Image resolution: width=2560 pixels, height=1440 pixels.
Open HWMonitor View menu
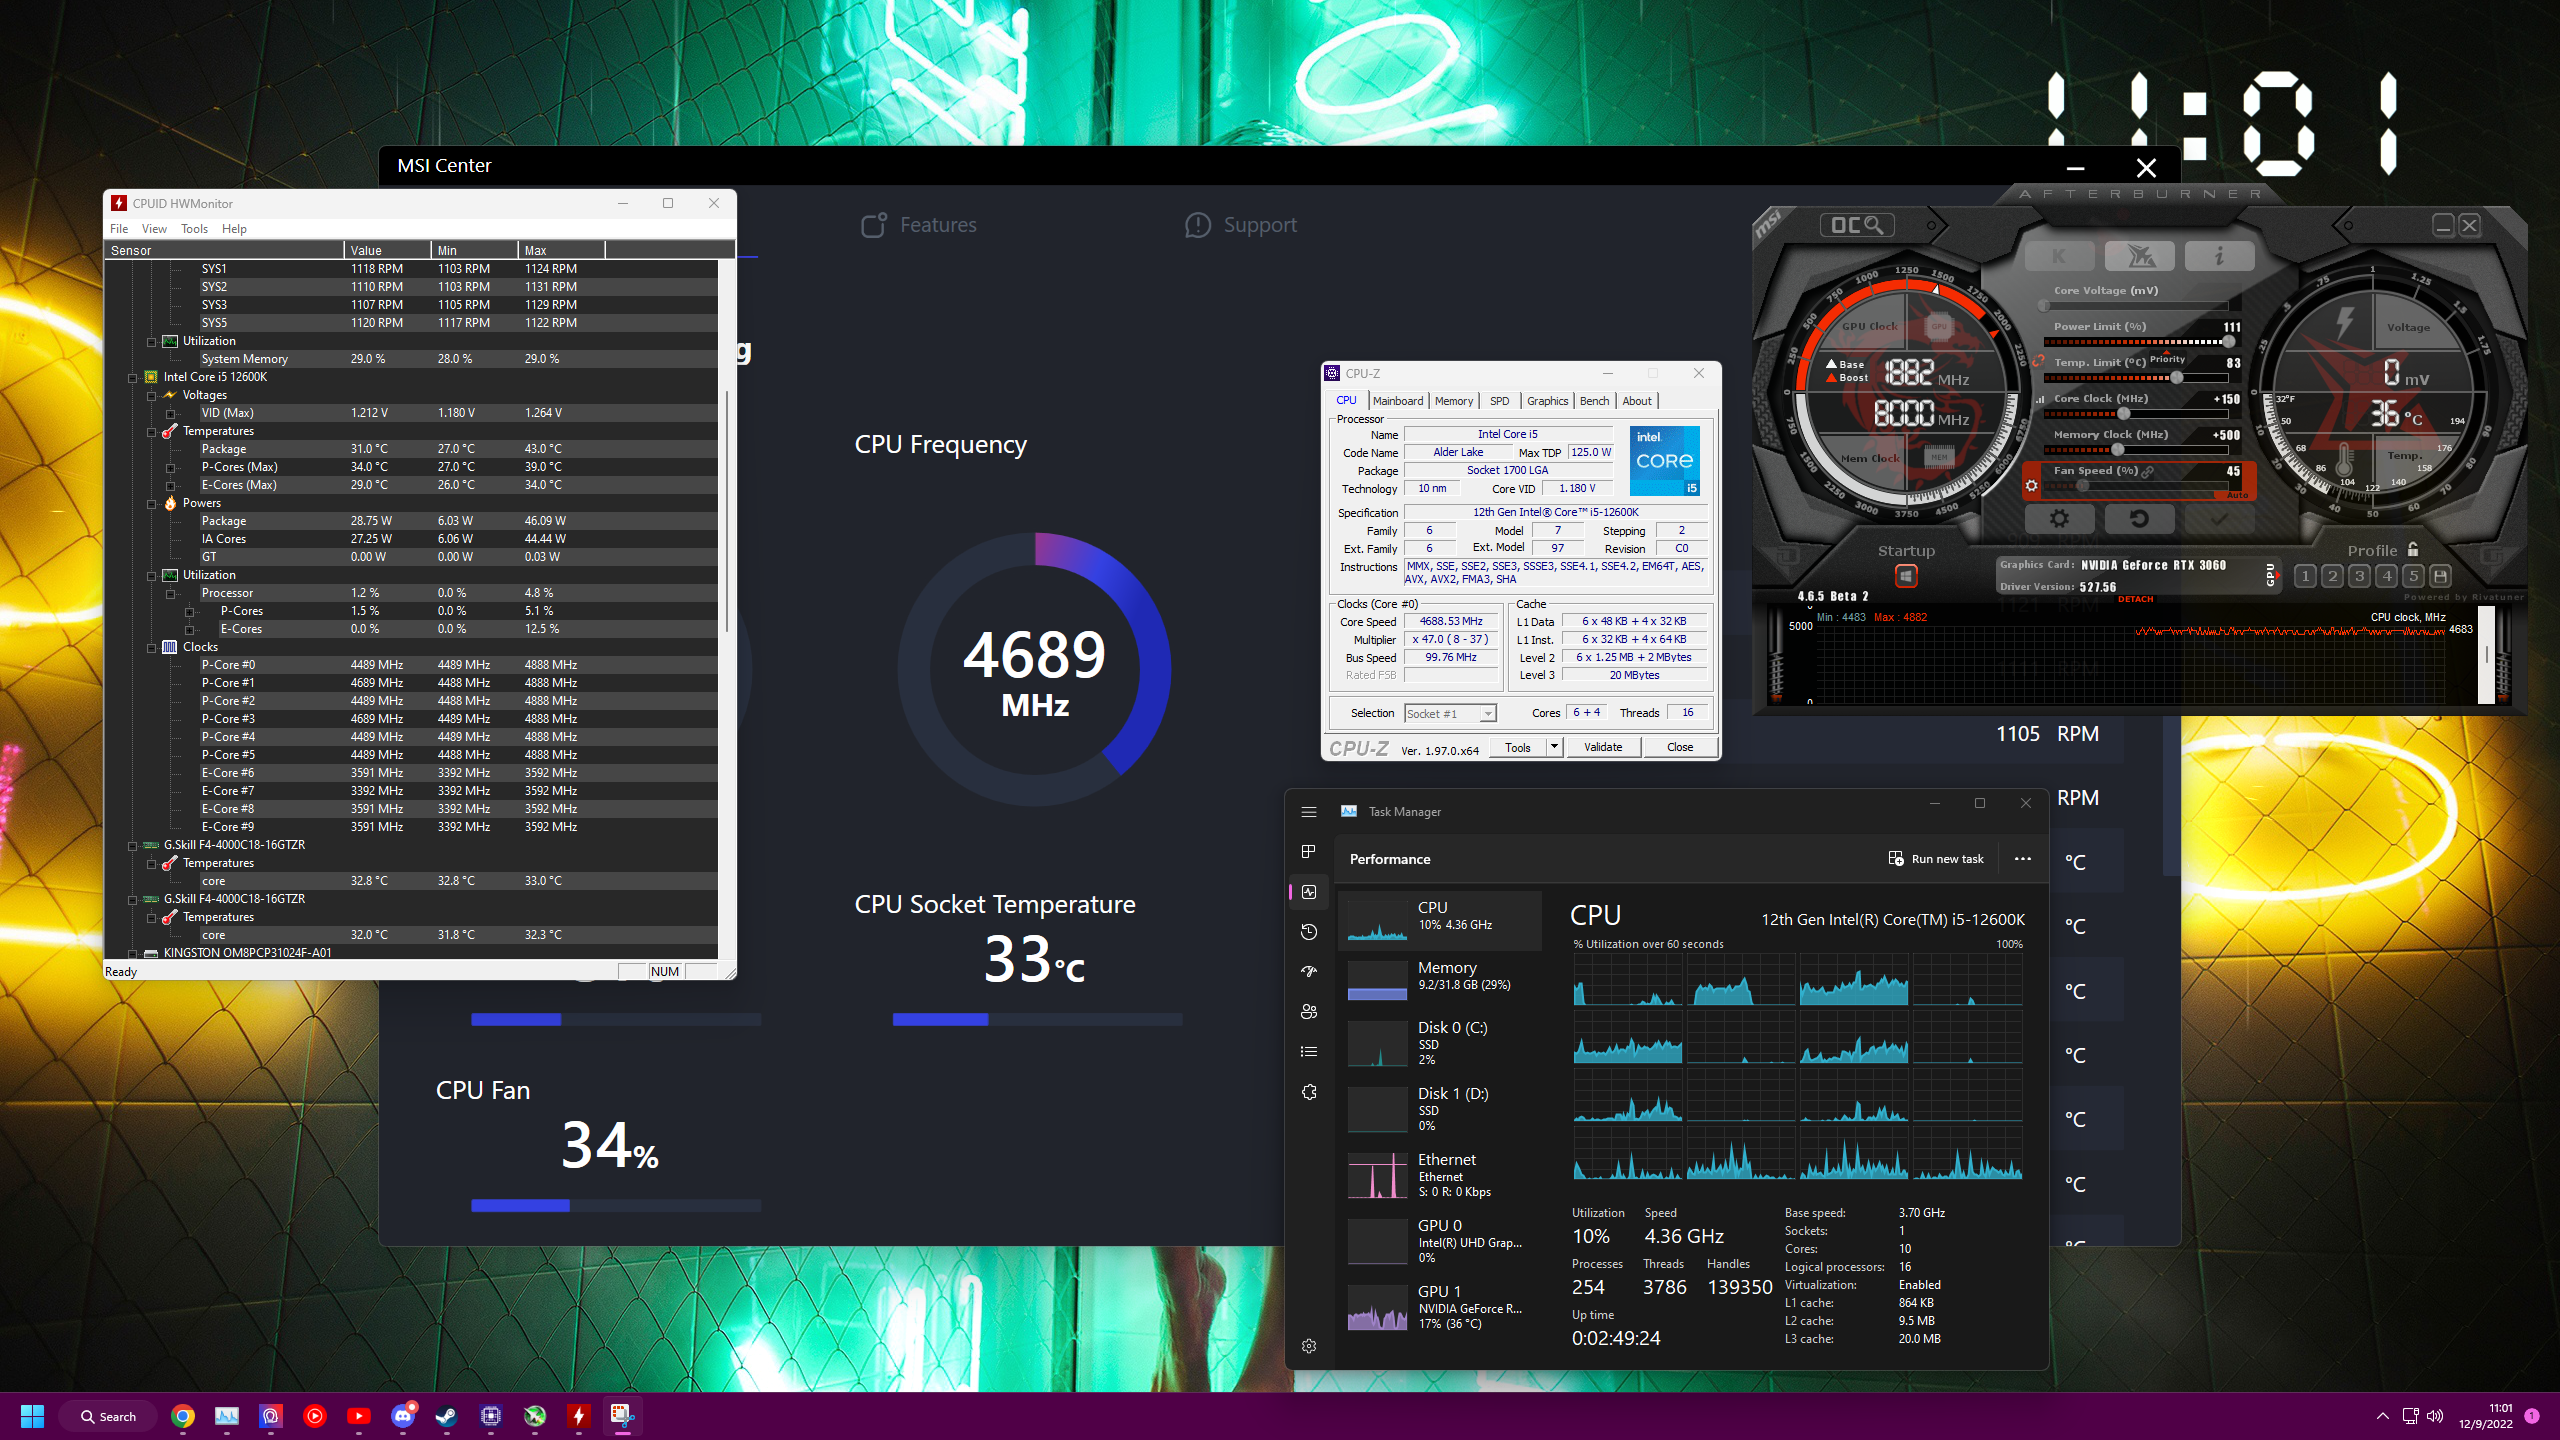(x=154, y=229)
